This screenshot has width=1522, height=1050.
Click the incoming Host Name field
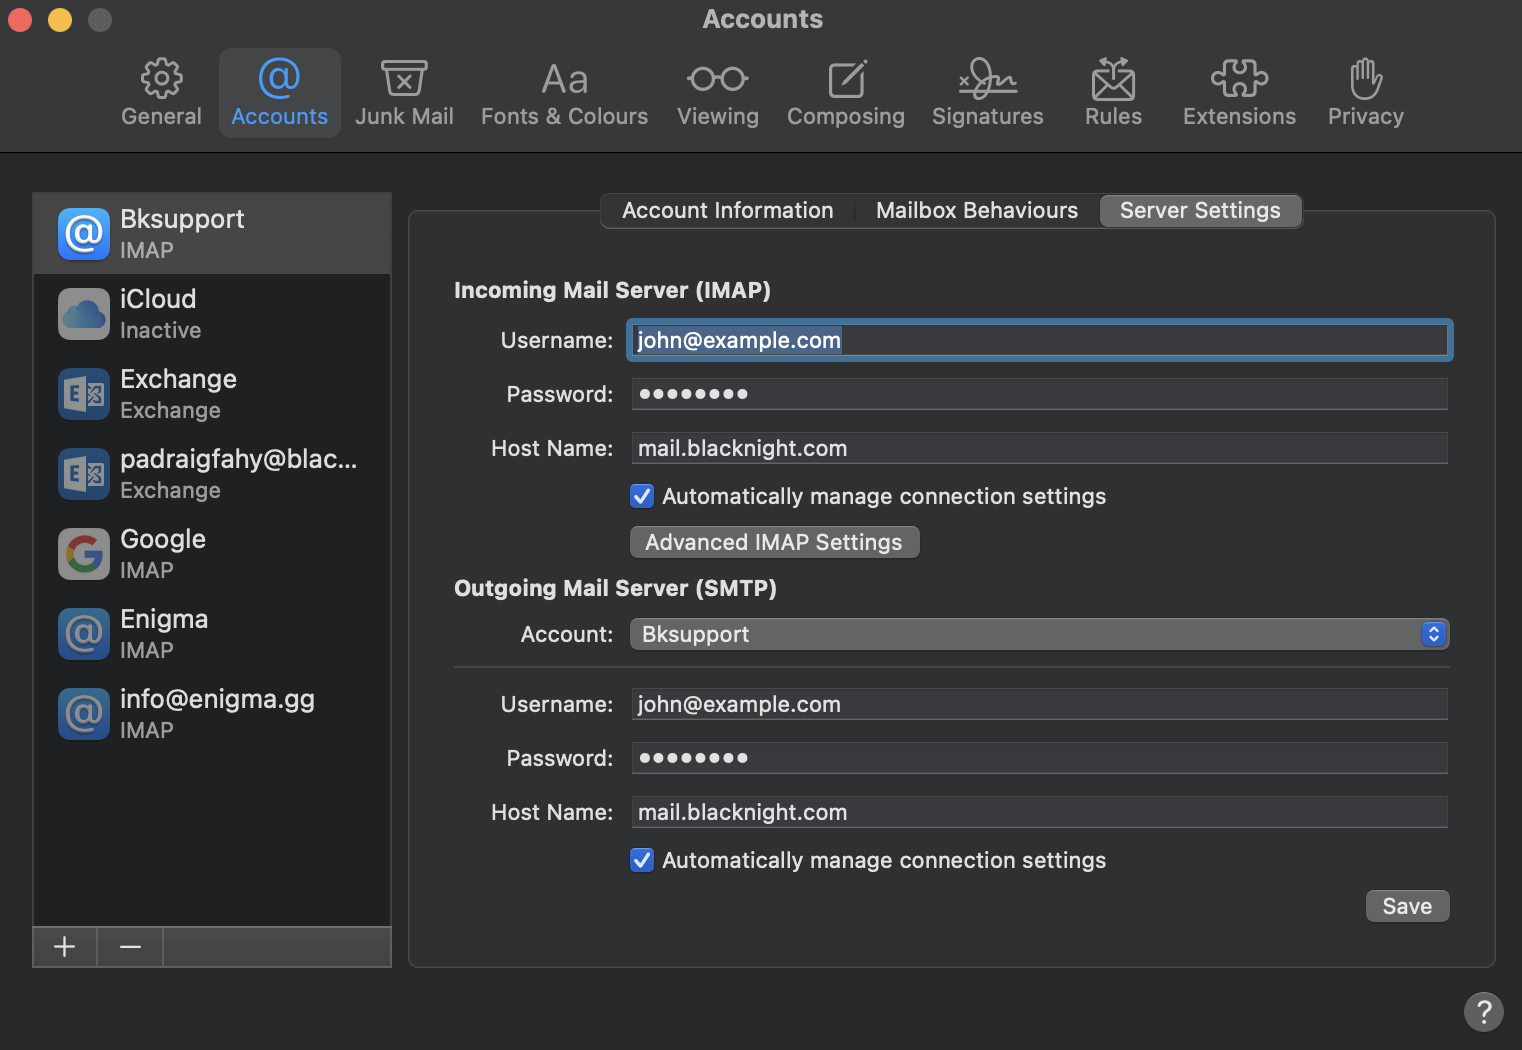click(x=1038, y=448)
